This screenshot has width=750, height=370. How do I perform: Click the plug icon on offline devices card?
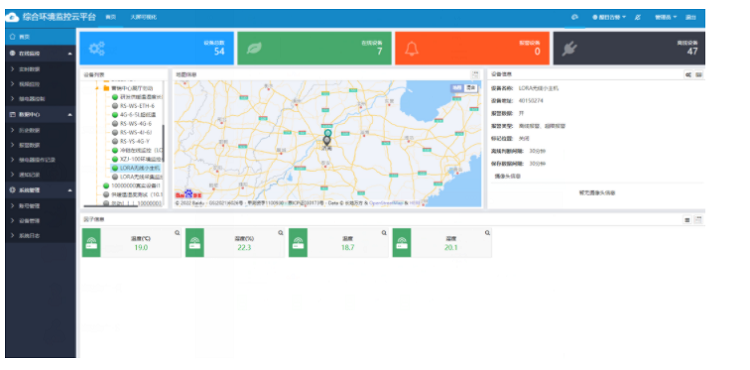pyautogui.click(x=569, y=48)
